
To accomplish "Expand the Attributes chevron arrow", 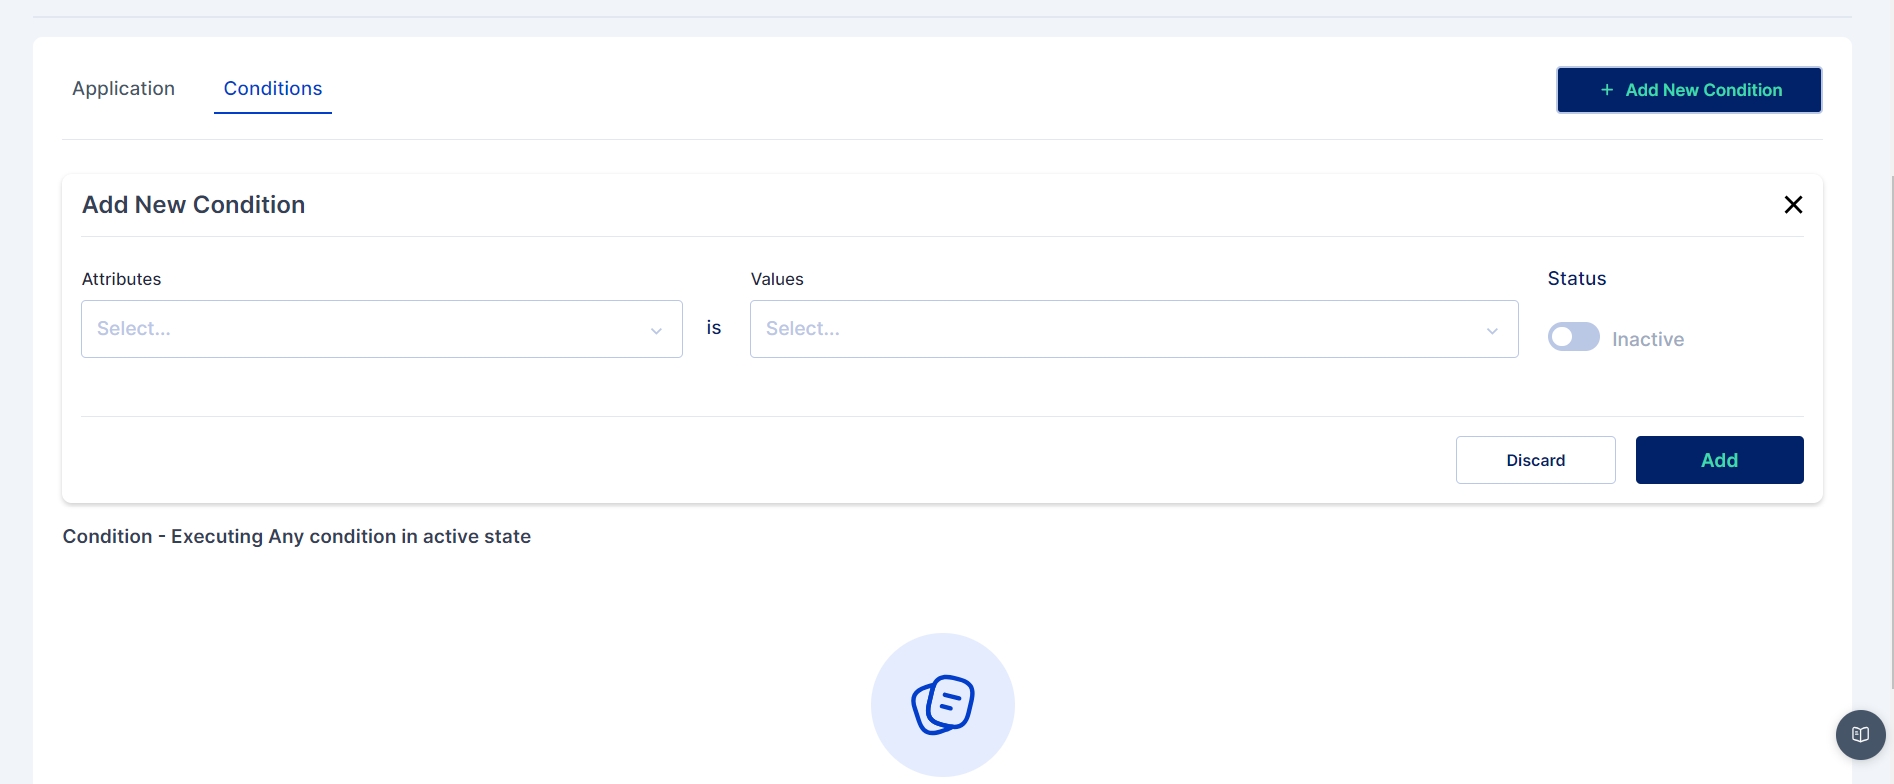I will pyautogui.click(x=656, y=330).
